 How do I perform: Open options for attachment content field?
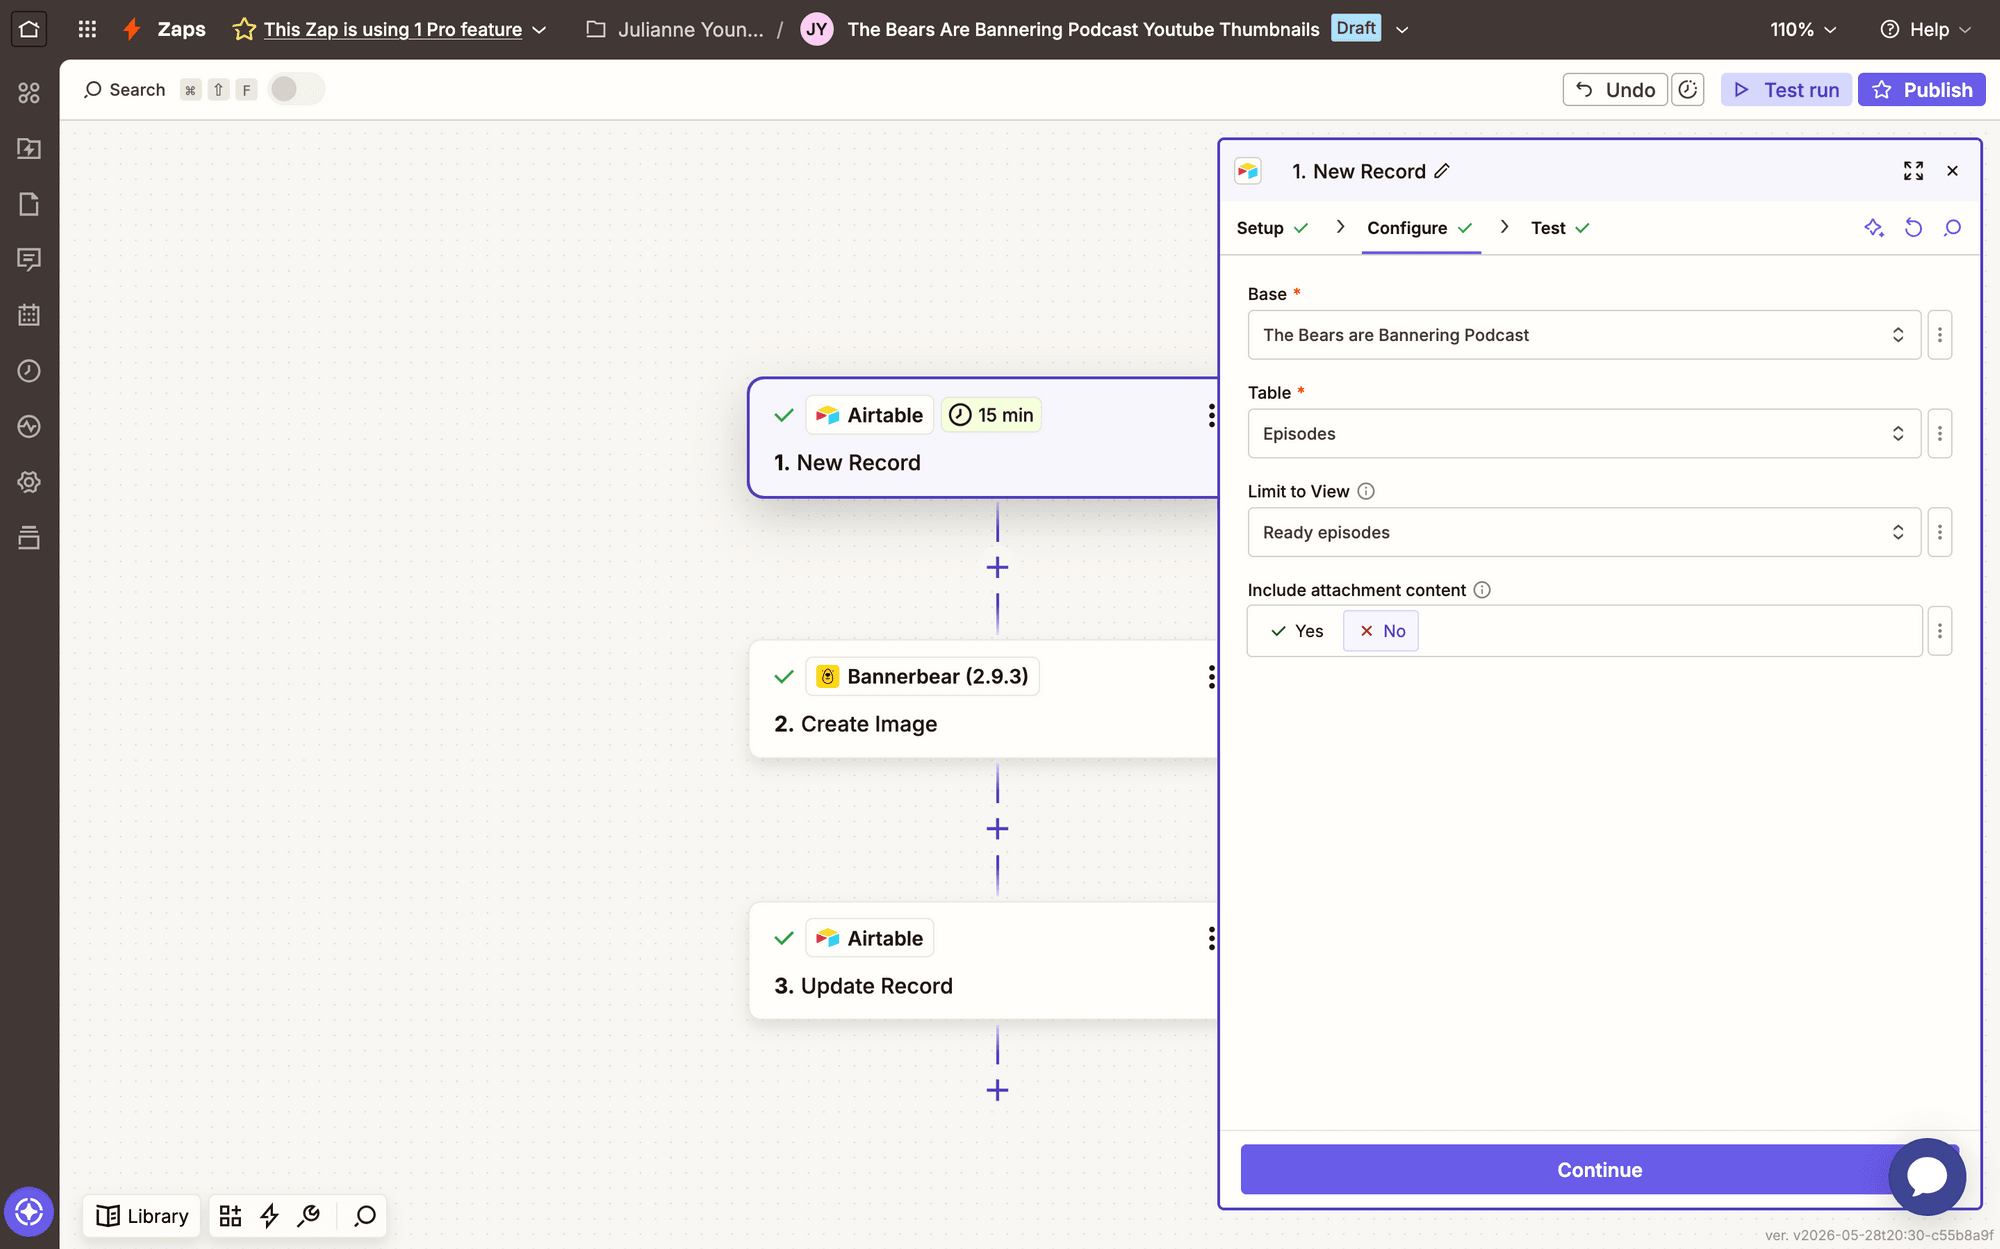tap(1940, 631)
